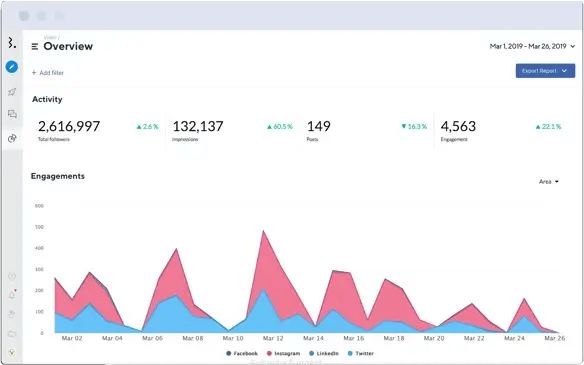Image resolution: width=584 pixels, height=365 pixels.
Task: Click the Export Report button
Action: point(545,71)
